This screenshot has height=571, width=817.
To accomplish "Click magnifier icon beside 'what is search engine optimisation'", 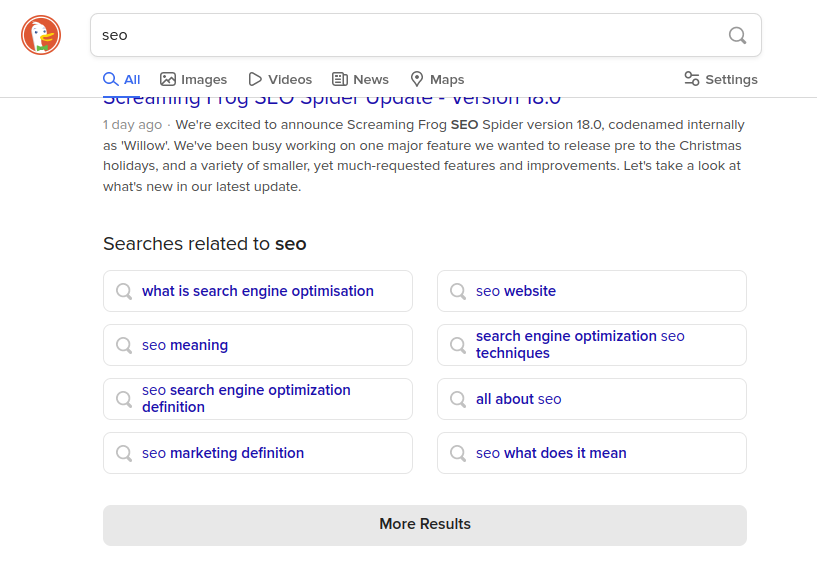I will 124,291.
